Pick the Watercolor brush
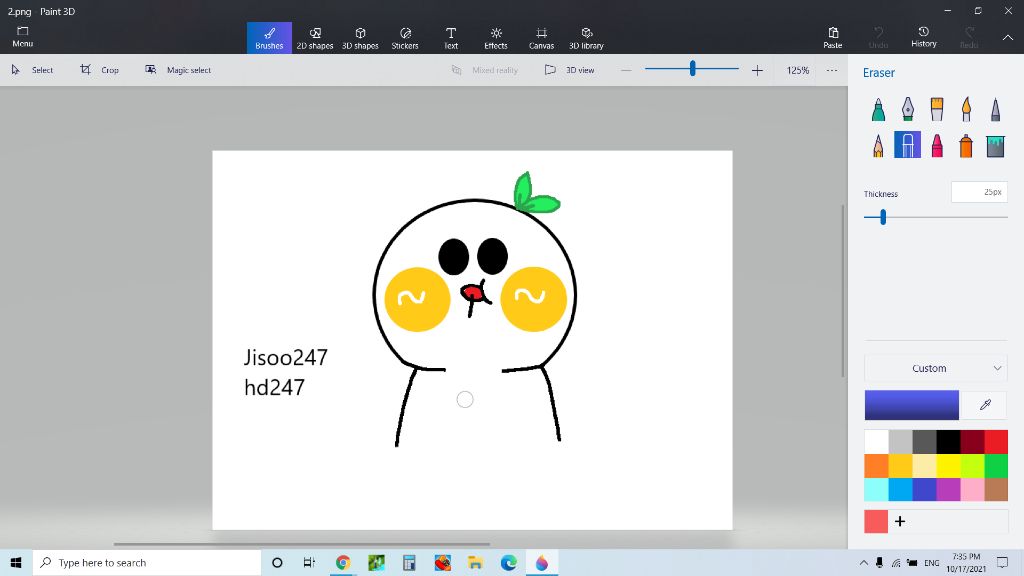The width and height of the screenshot is (1024, 576). (x=966, y=109)
